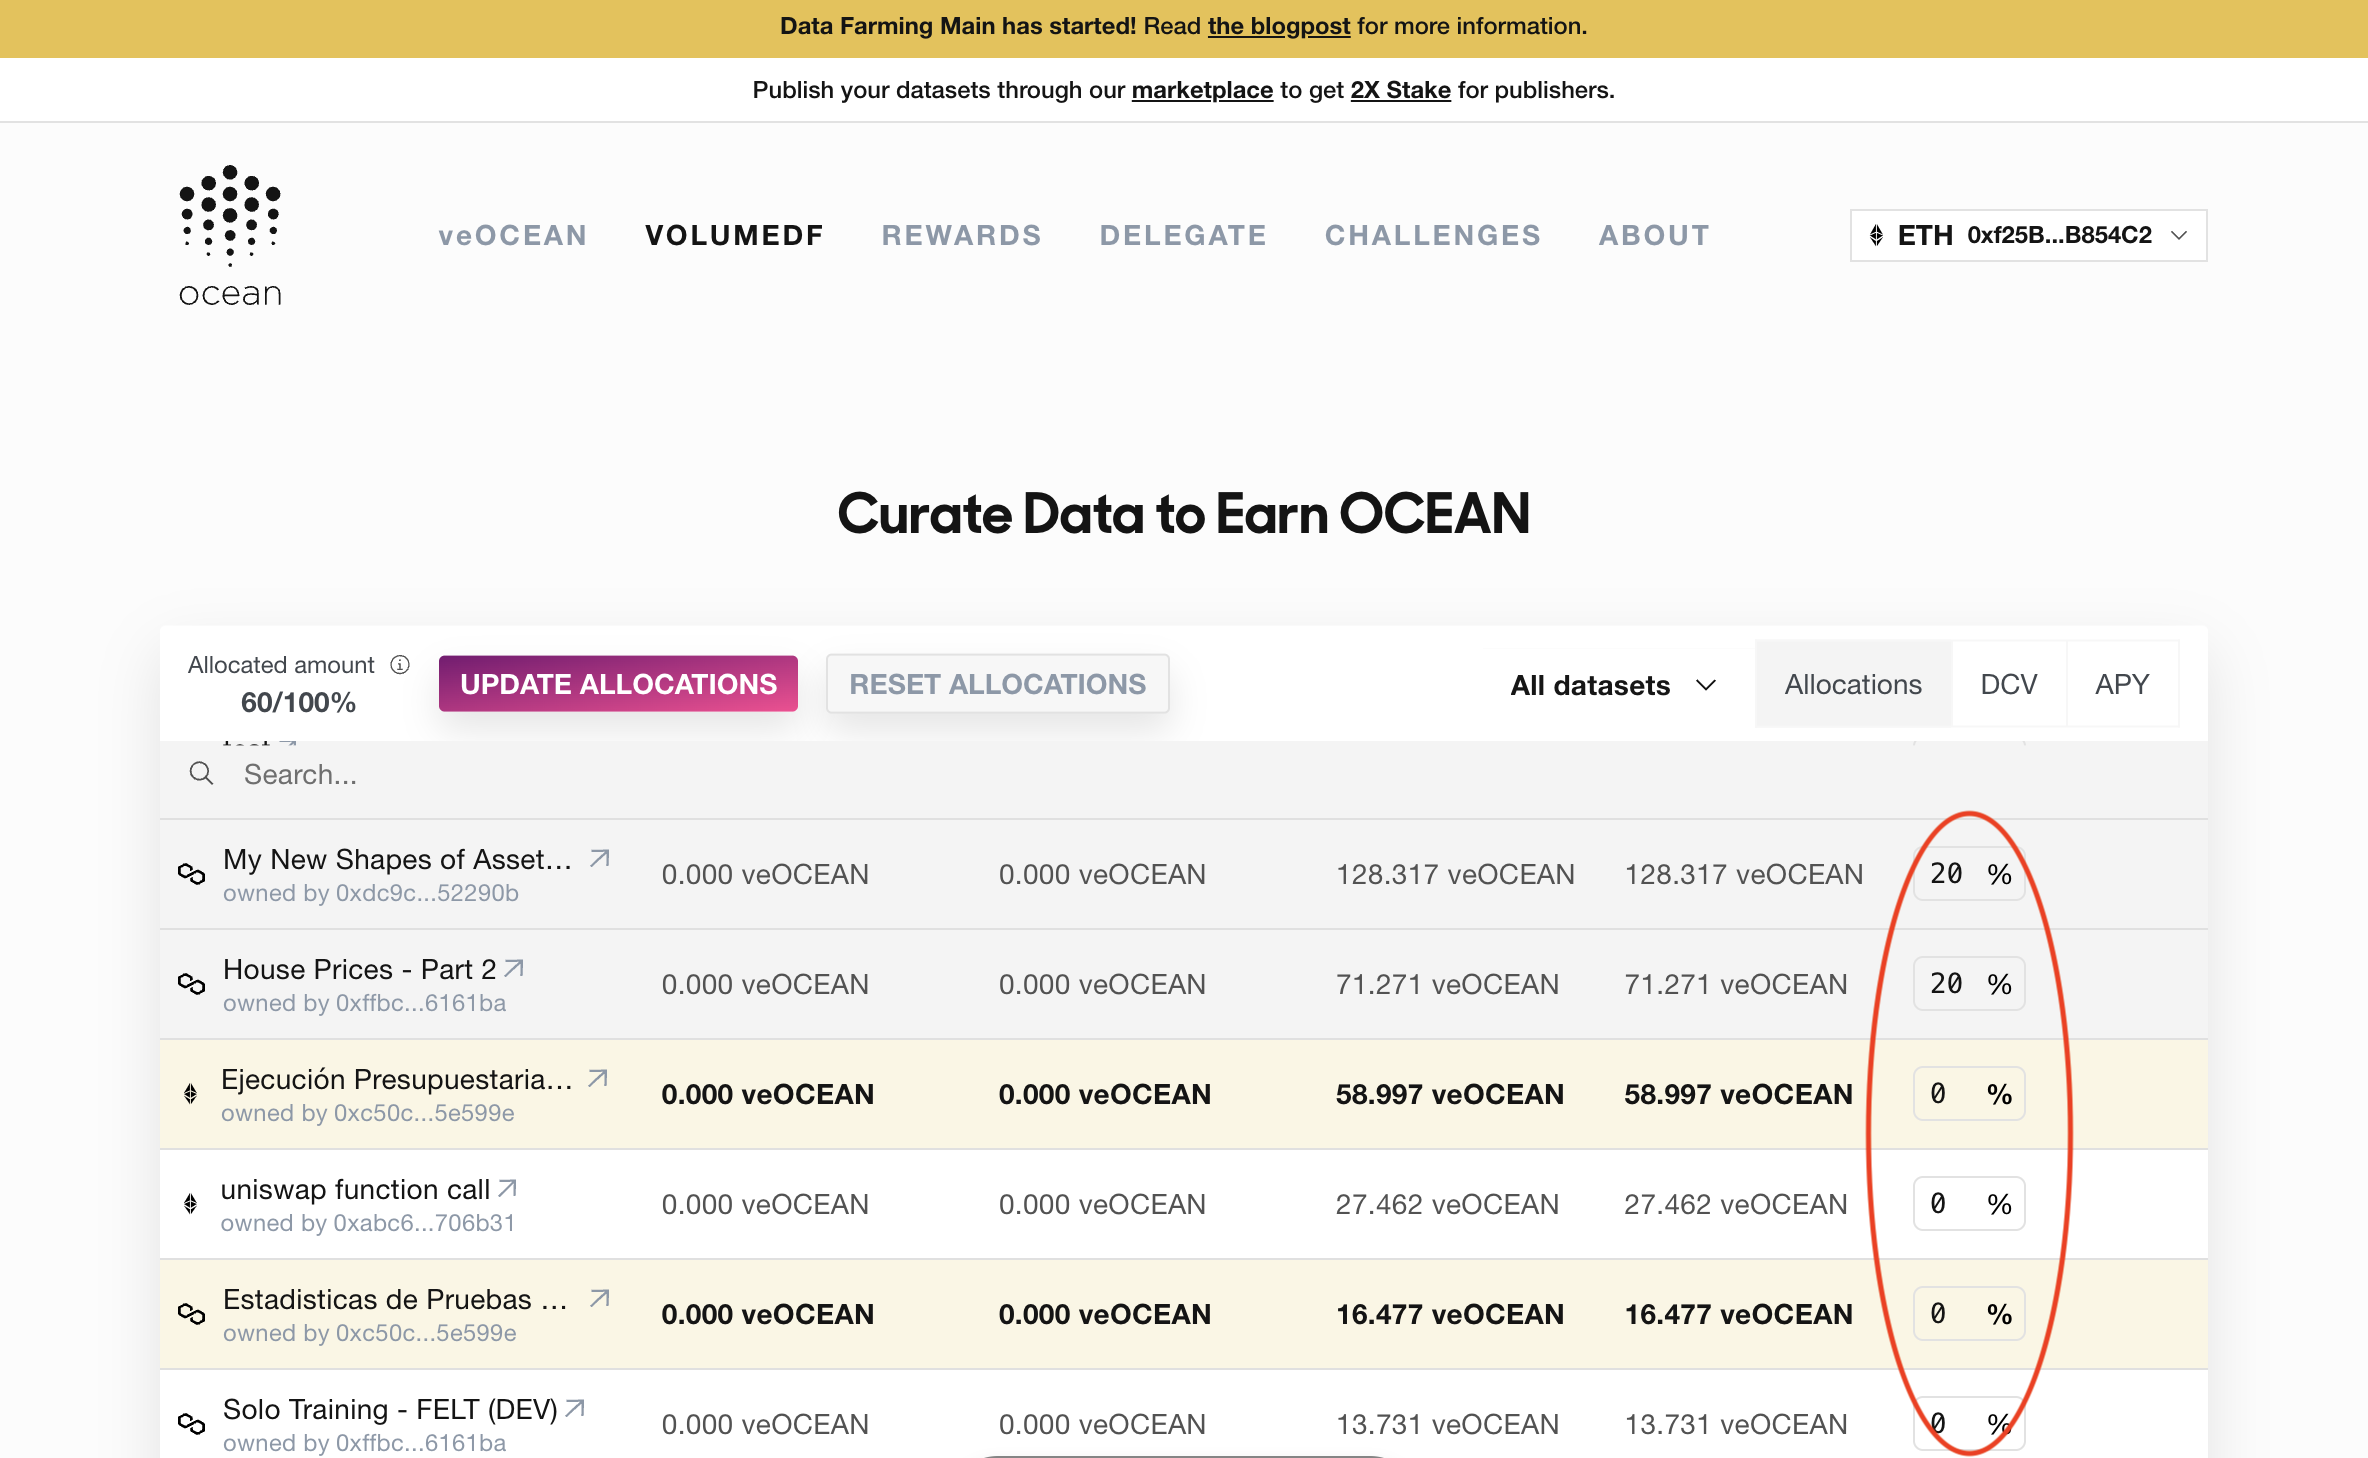Switch to the DCV view tab
Viewport: 2368px width, 1458px height.
2008,684
